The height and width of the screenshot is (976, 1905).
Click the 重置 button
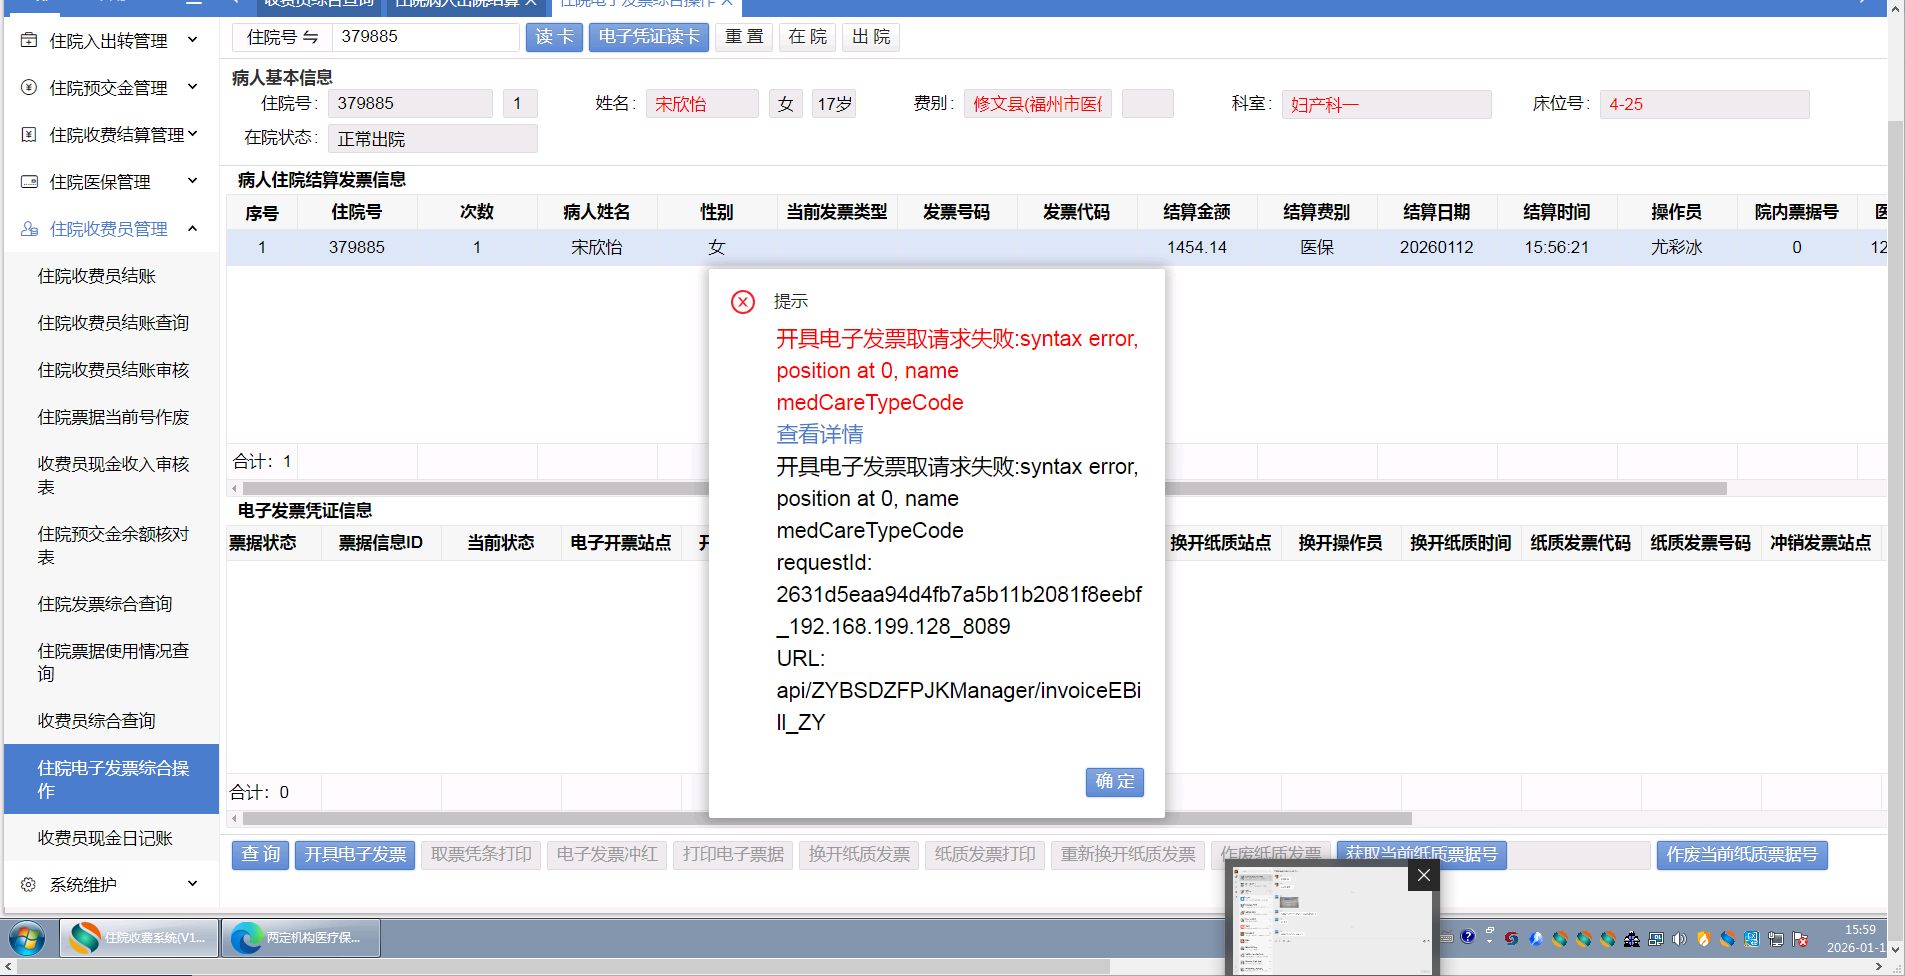744,37
